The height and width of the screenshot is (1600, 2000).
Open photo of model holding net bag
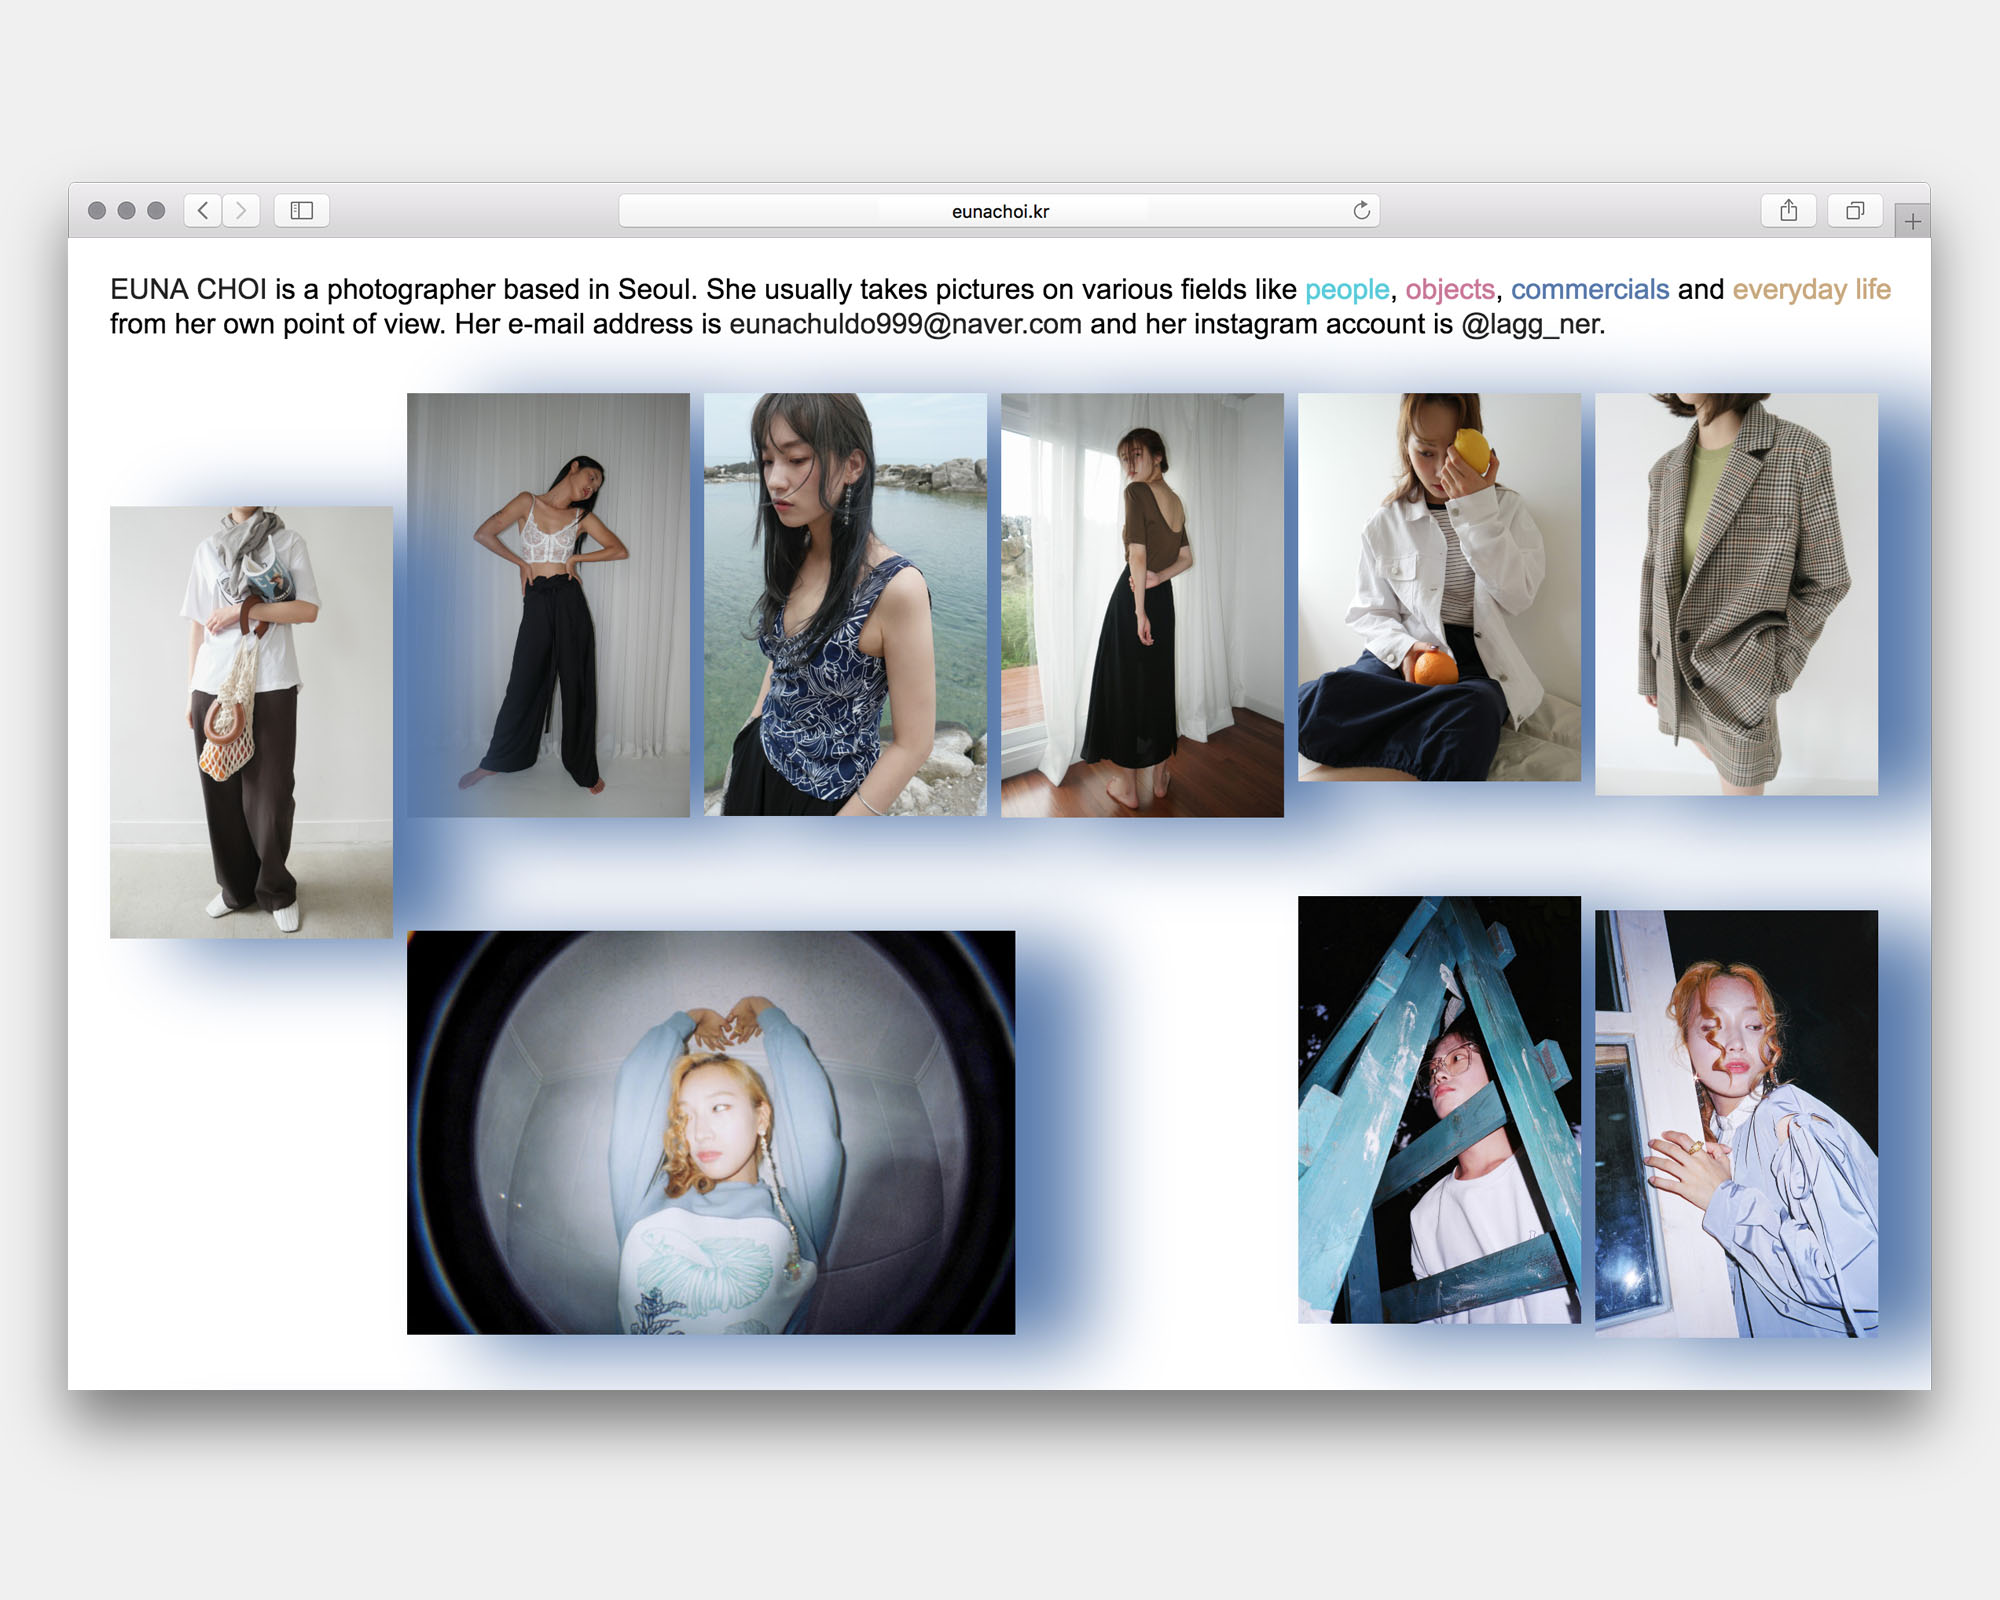click(251, 722)
